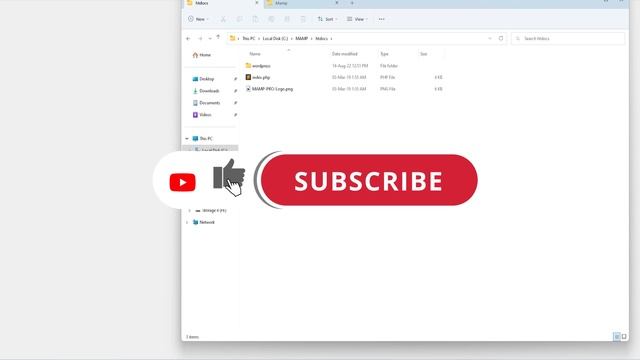
Task: Click the PHP File type cell
Action: [x=387, y=77]
